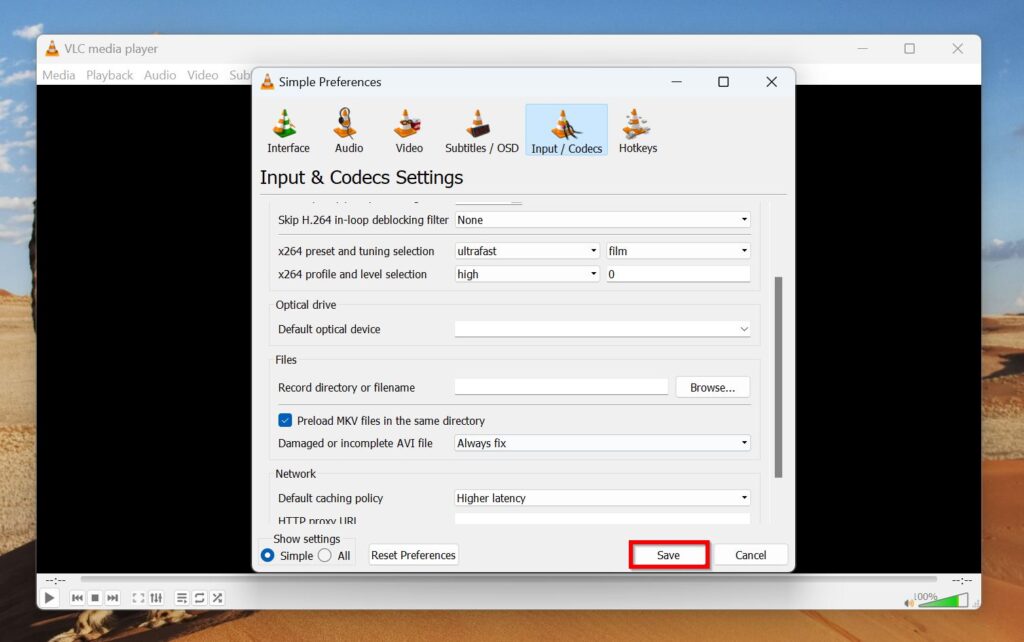Enable loop playback
The image size is (1024, 642).
point(199,597)
